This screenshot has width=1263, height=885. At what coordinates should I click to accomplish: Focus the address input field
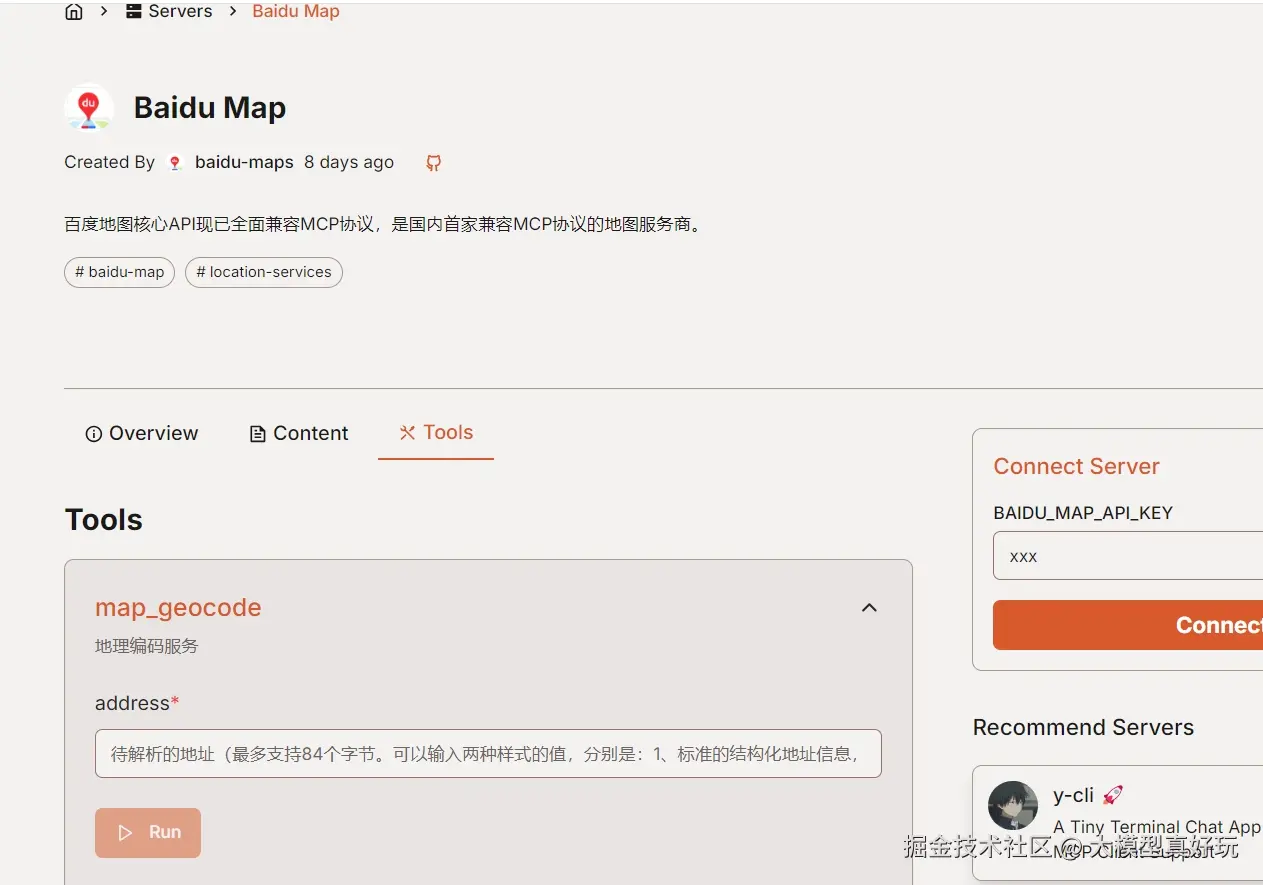[488, 754]
